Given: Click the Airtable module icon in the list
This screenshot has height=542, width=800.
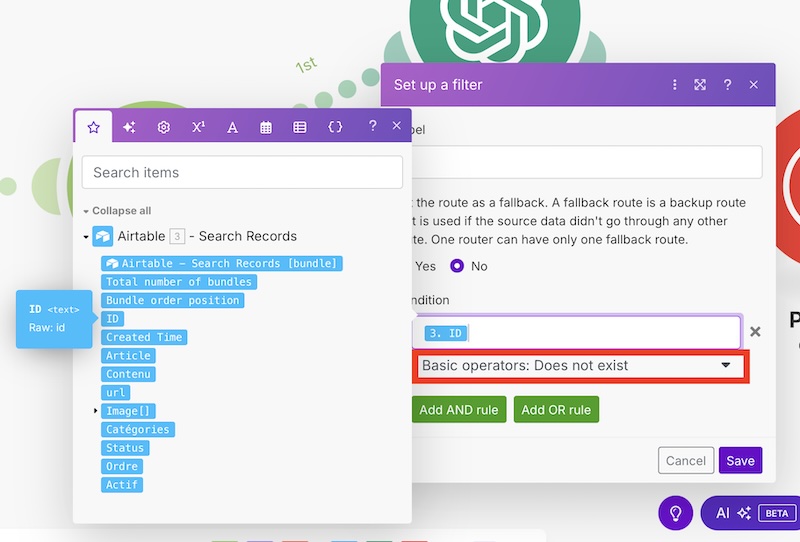Looking at the screenshot, I should click(x=103, y=236).
